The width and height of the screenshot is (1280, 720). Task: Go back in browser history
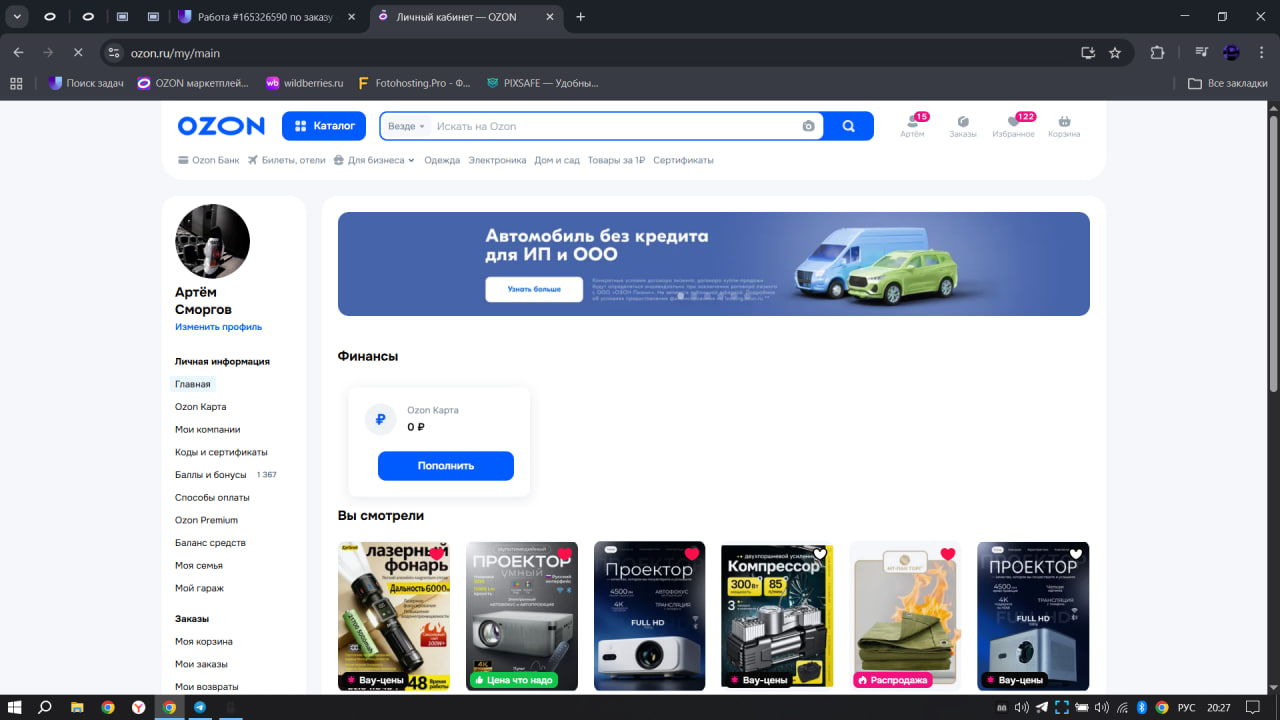coord(18,53)
